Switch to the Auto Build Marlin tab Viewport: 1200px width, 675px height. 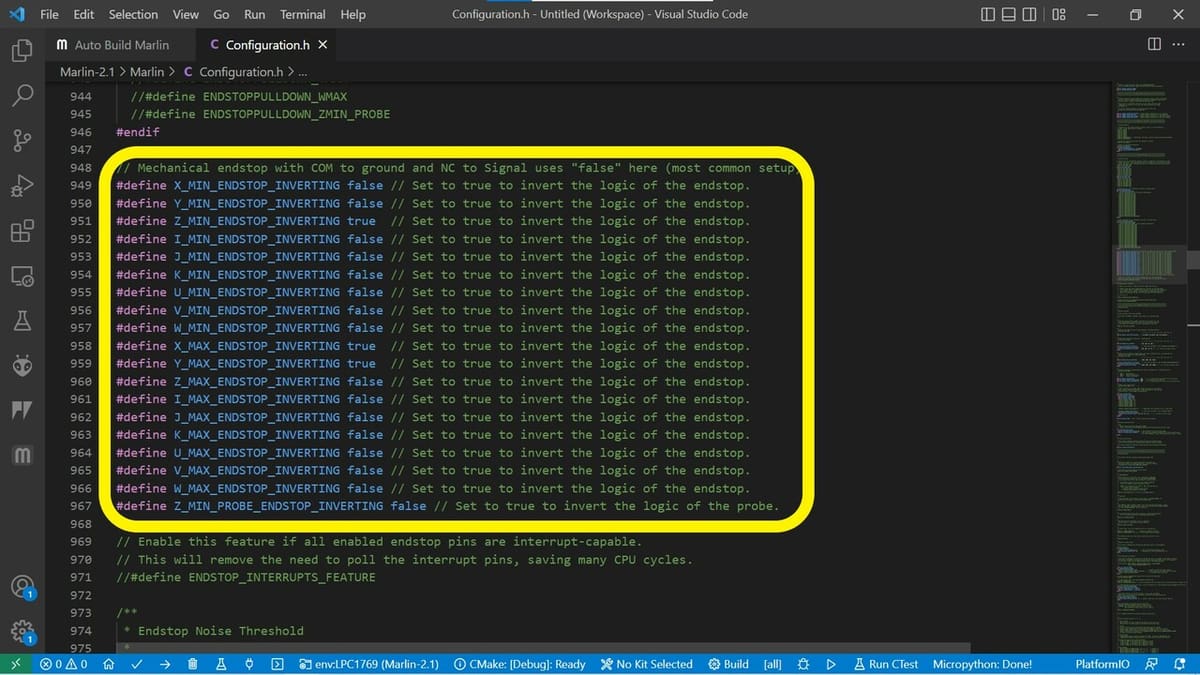pyautogui.click(x=121, y=45)
